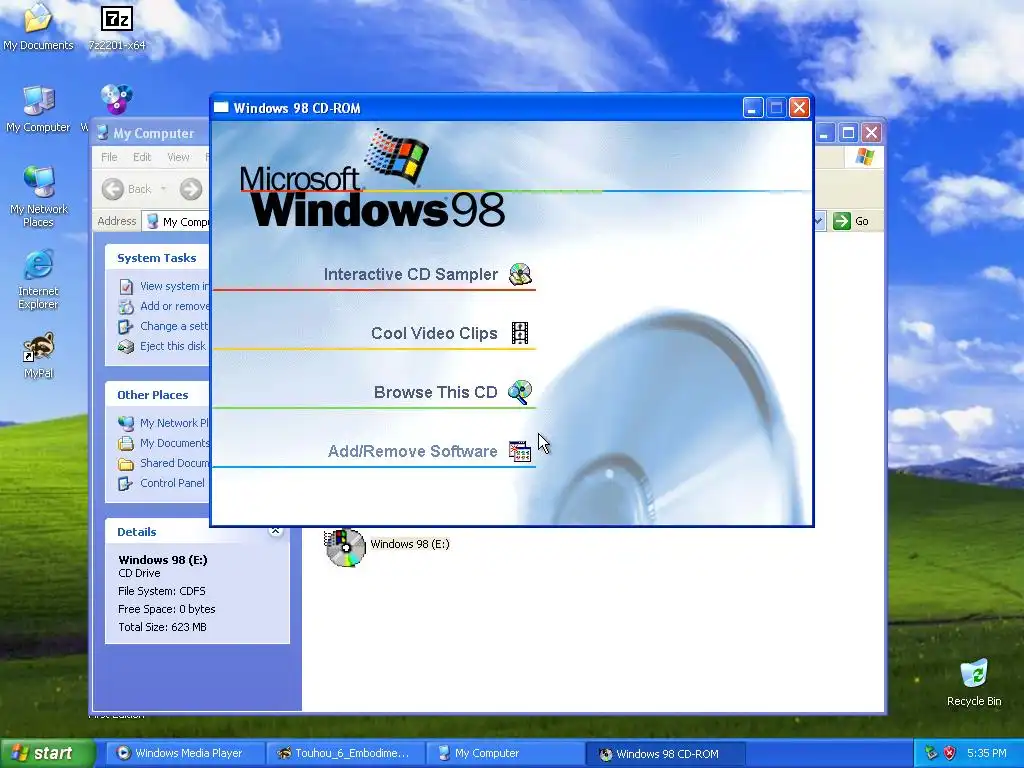Click the Total Size: 623 MB detail
1024x768 pixels.
pos(162,627)
